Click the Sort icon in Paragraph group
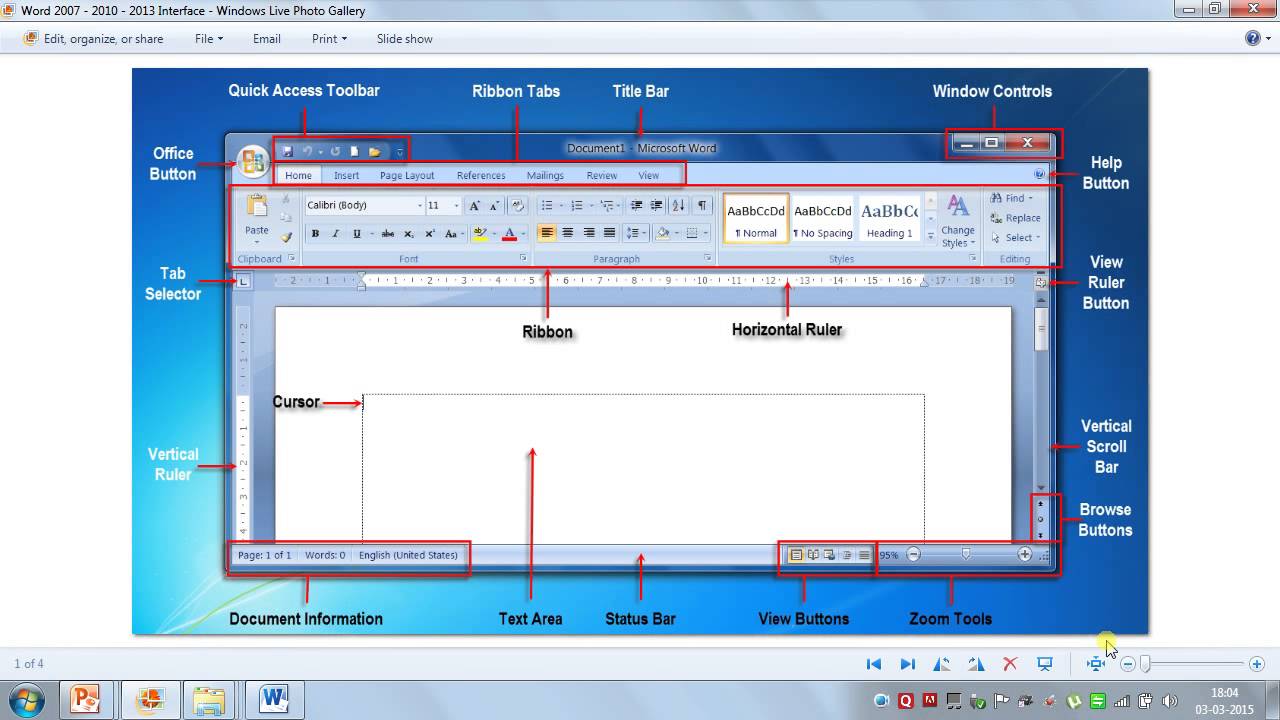1280x720 pixels. click(678, 205)
